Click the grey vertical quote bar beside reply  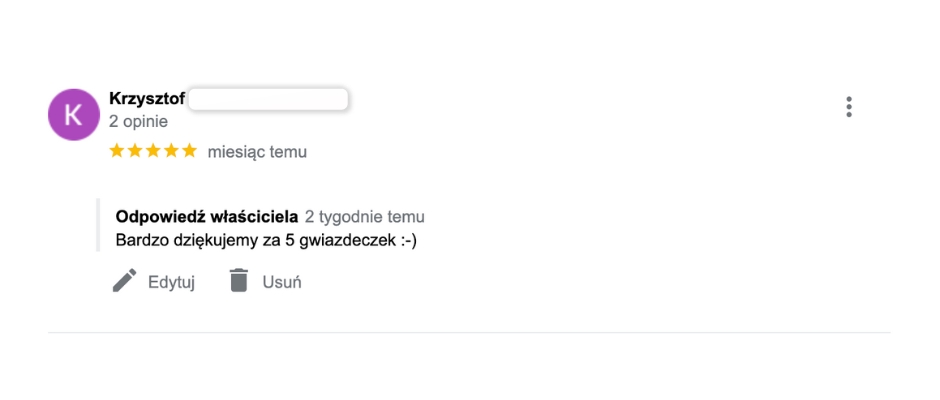98,225
